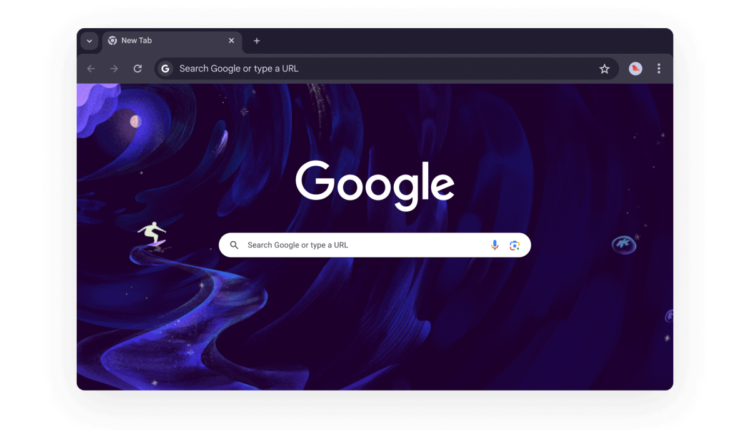Image resolution: width=750 pixels, height=430 pixels.
Task: Focus the address bar URL field
Action: click(x=380, y=69)
